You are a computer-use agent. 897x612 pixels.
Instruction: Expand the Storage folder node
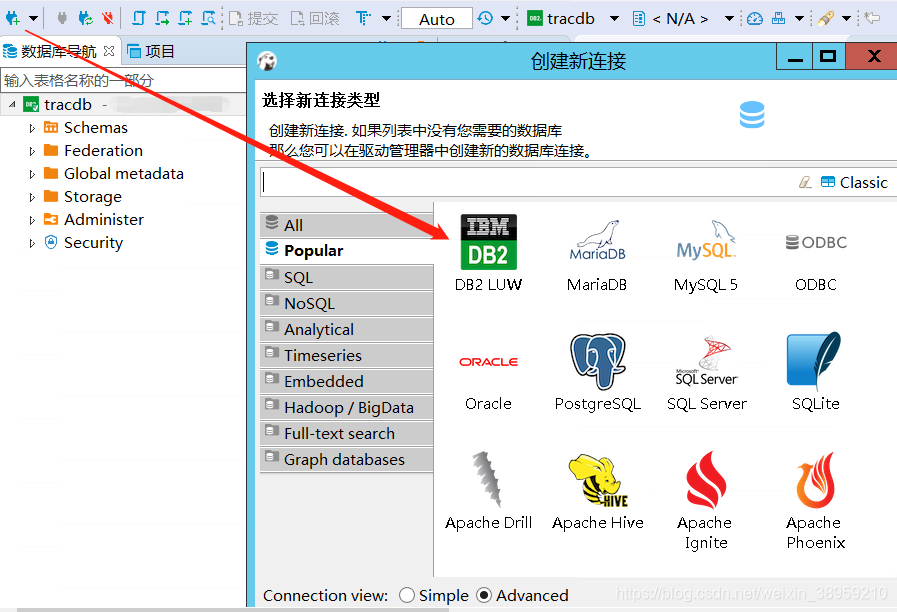pos(32,197)
